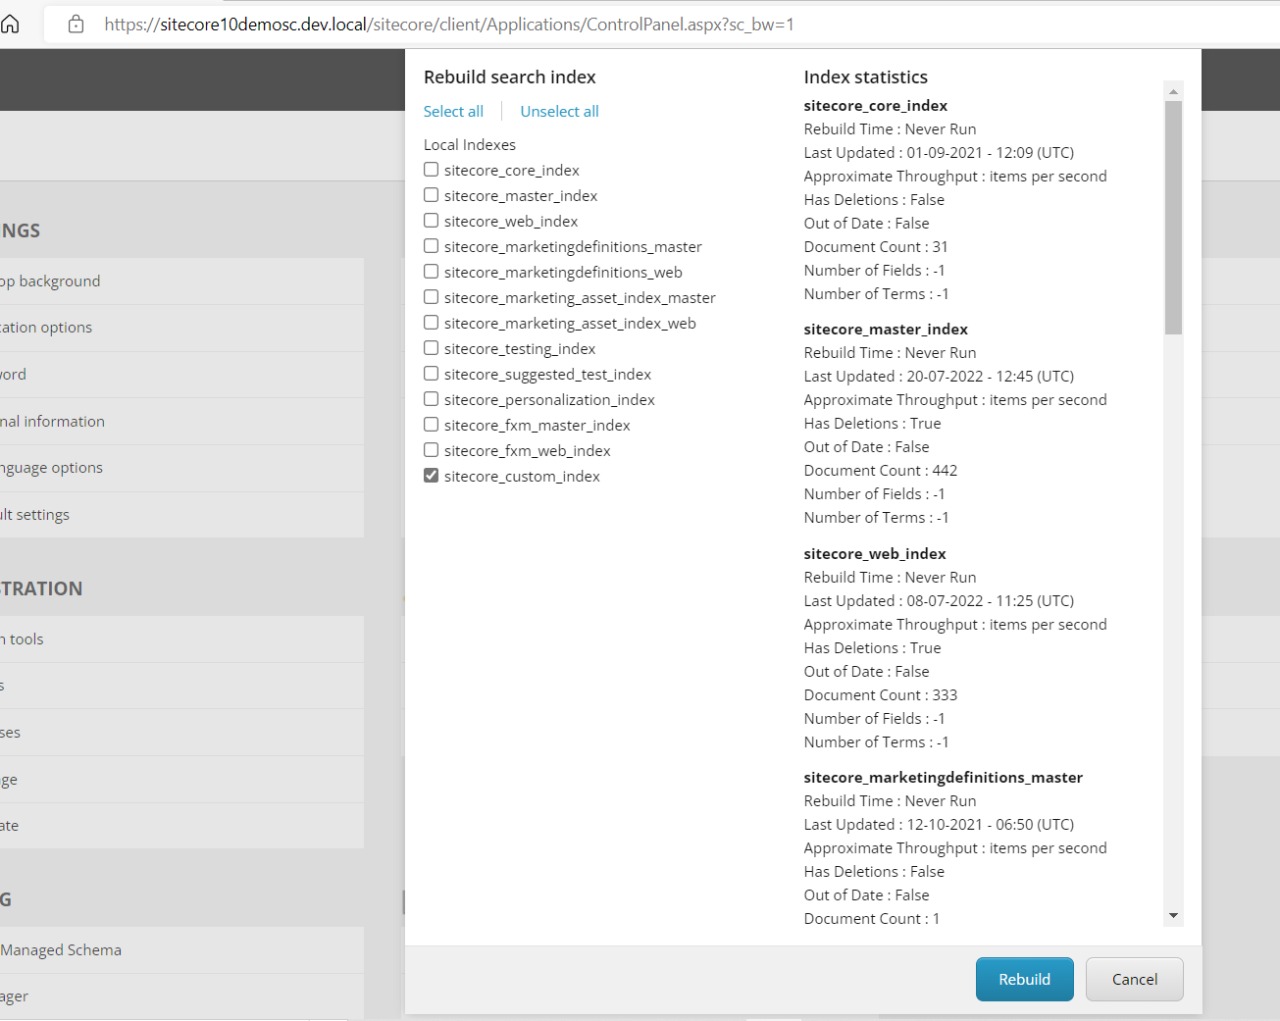Viewport: 1280px width, 1021px height.
Task: Open the default settings link
Action: pos(35,514)
